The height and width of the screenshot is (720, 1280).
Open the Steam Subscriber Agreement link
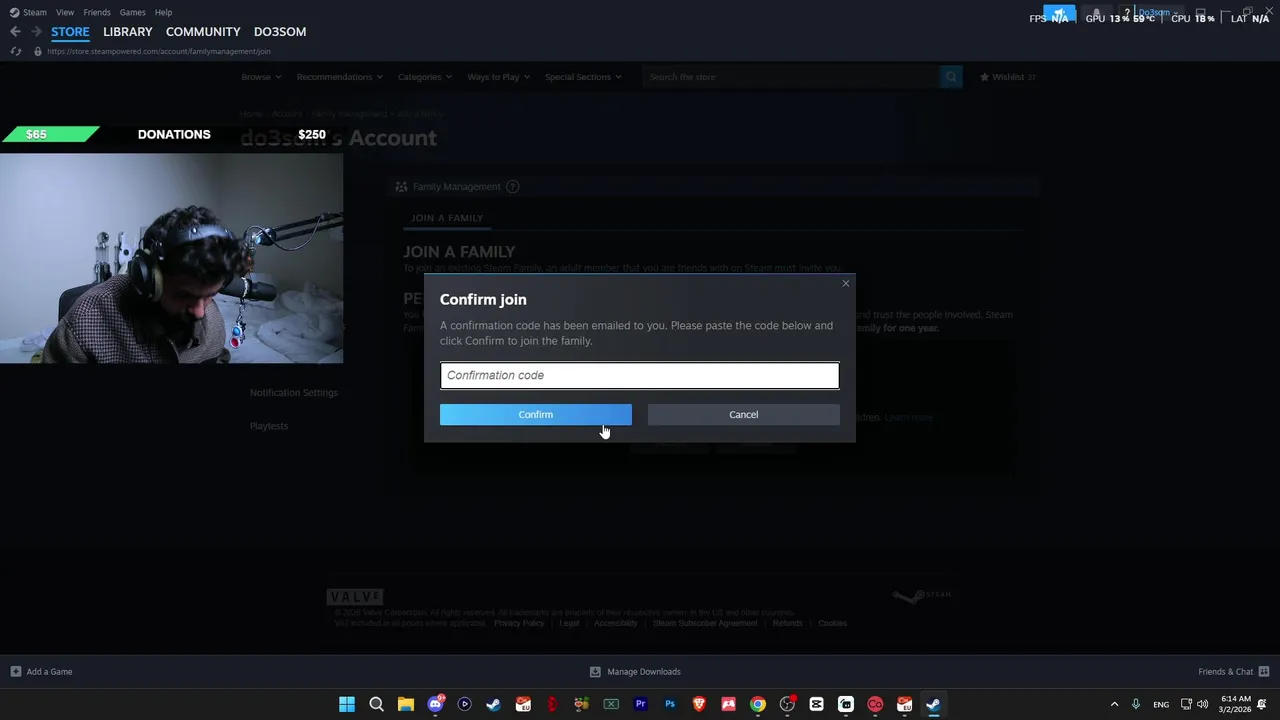tap(705, 623)
